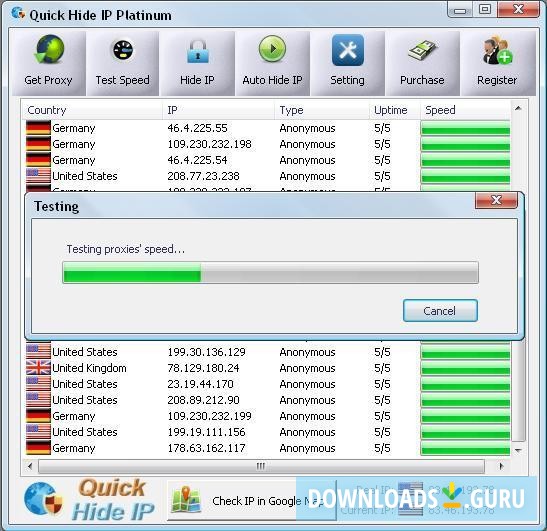Image resolution: width=547 pixels, height=531 pixels.
Task: Click the vertical scrollbar down arrow
Action: click(x=518, y=450)
